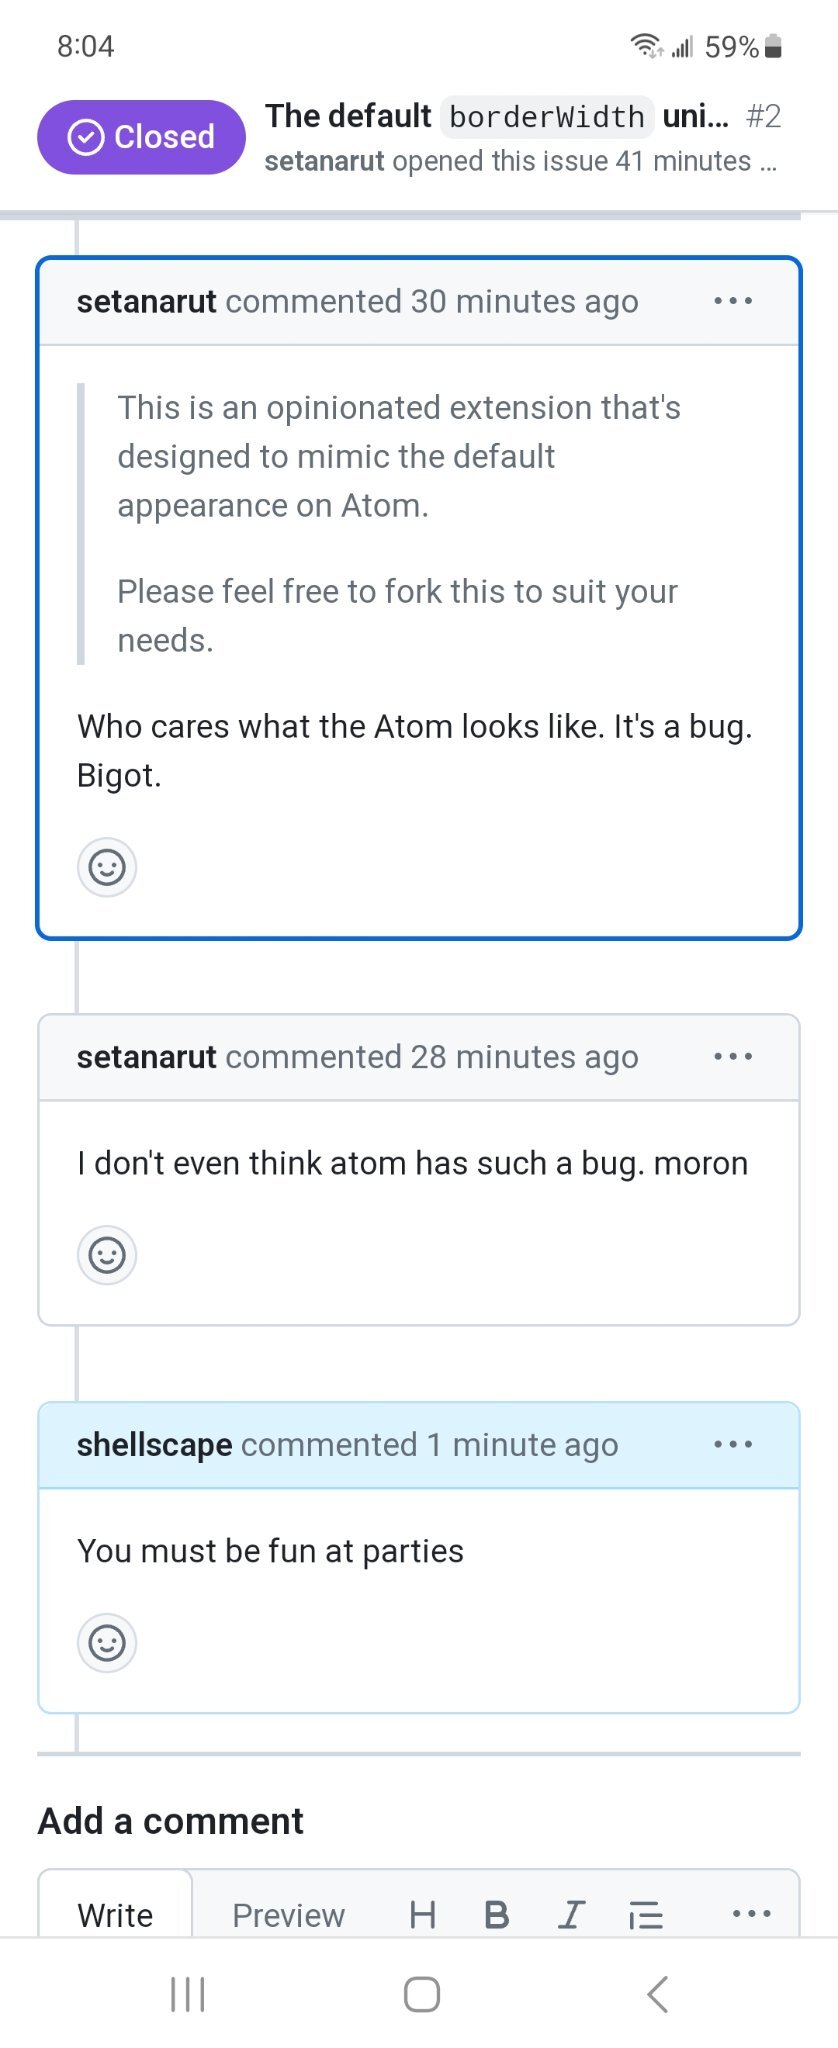Tap Android back navigation button

[x=657, y=1994]
